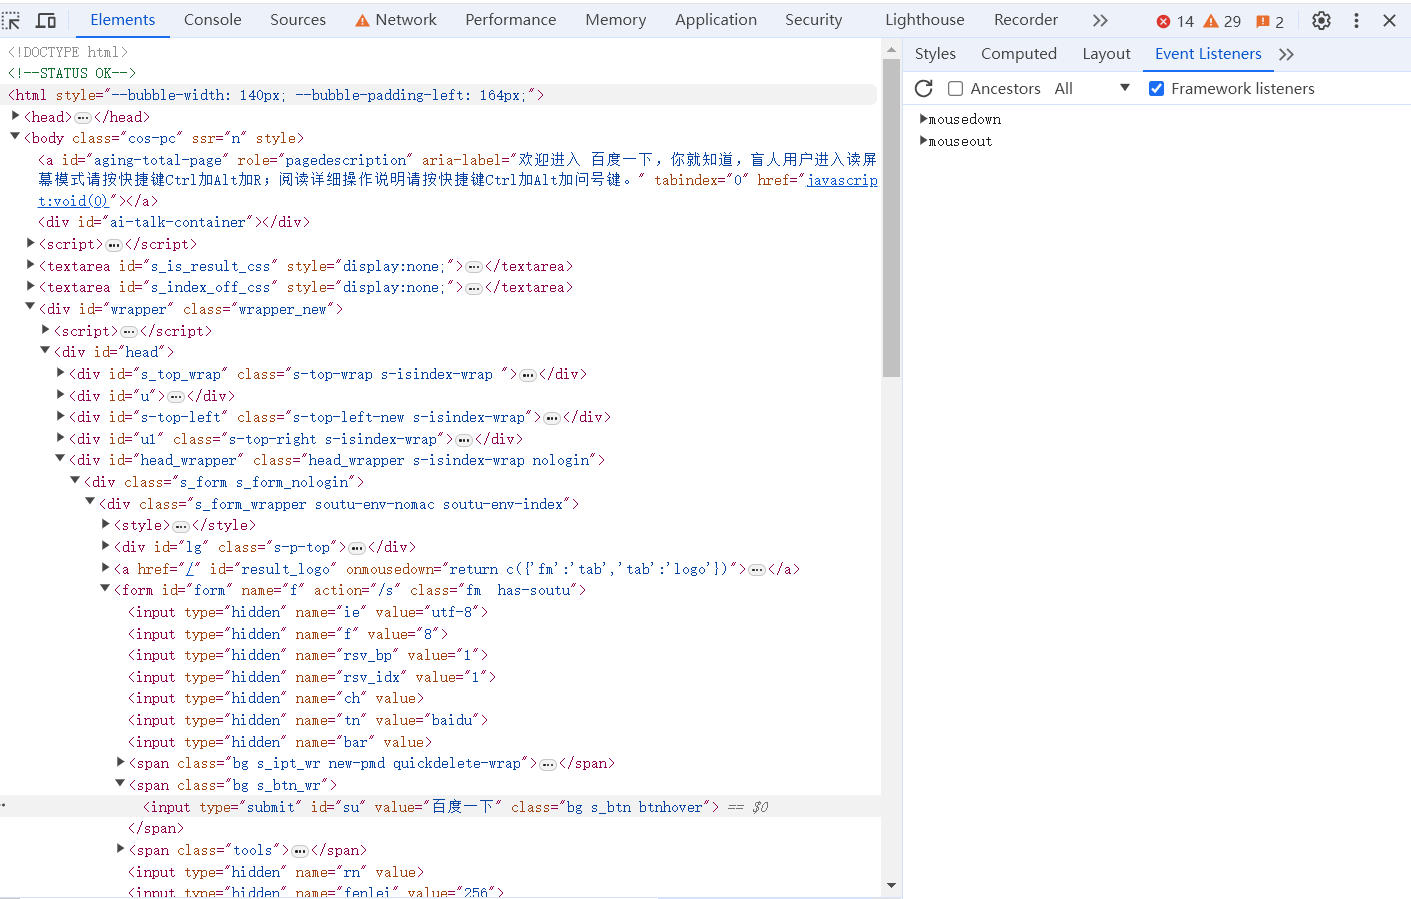Image resolution: width=1411 pixels, height=899 pixels.
Task: Select the hidden input name bar node
Action: point(280,742)
